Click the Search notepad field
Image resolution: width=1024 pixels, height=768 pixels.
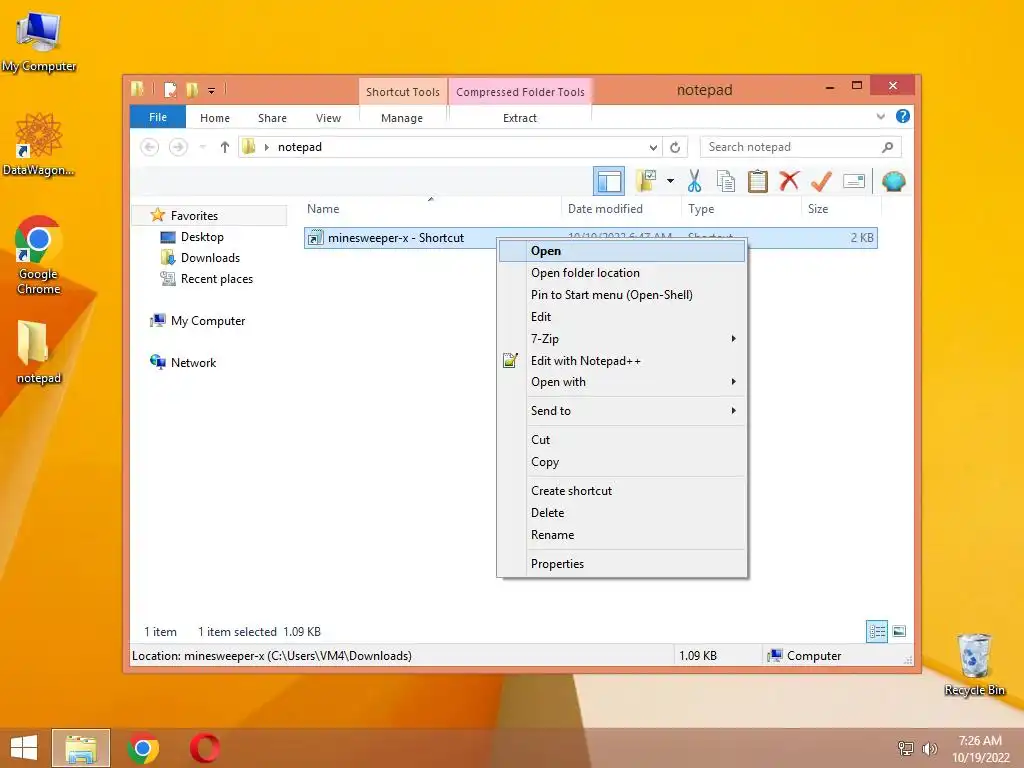(801, 147)
